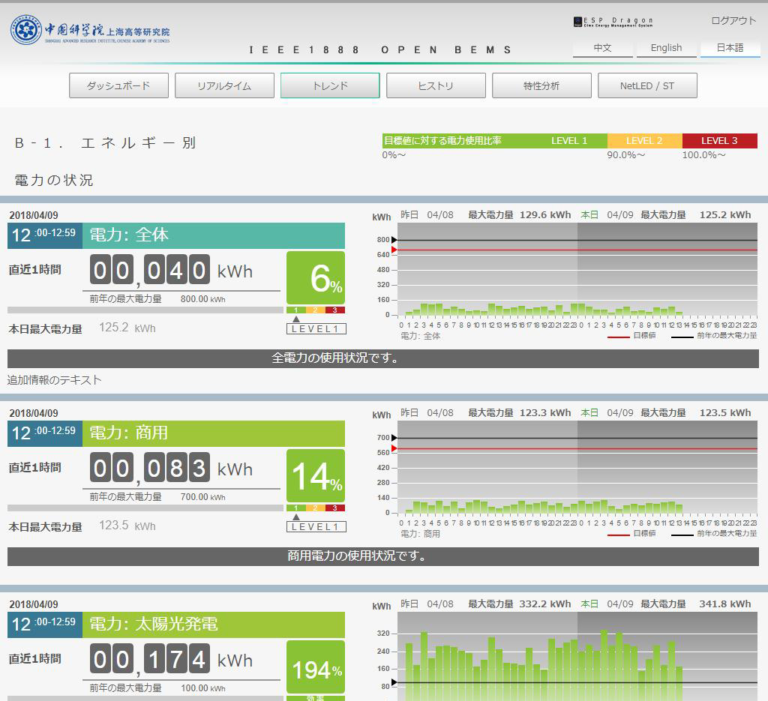Click the 全電力の使用状況です。 banner

coord(383,359)
